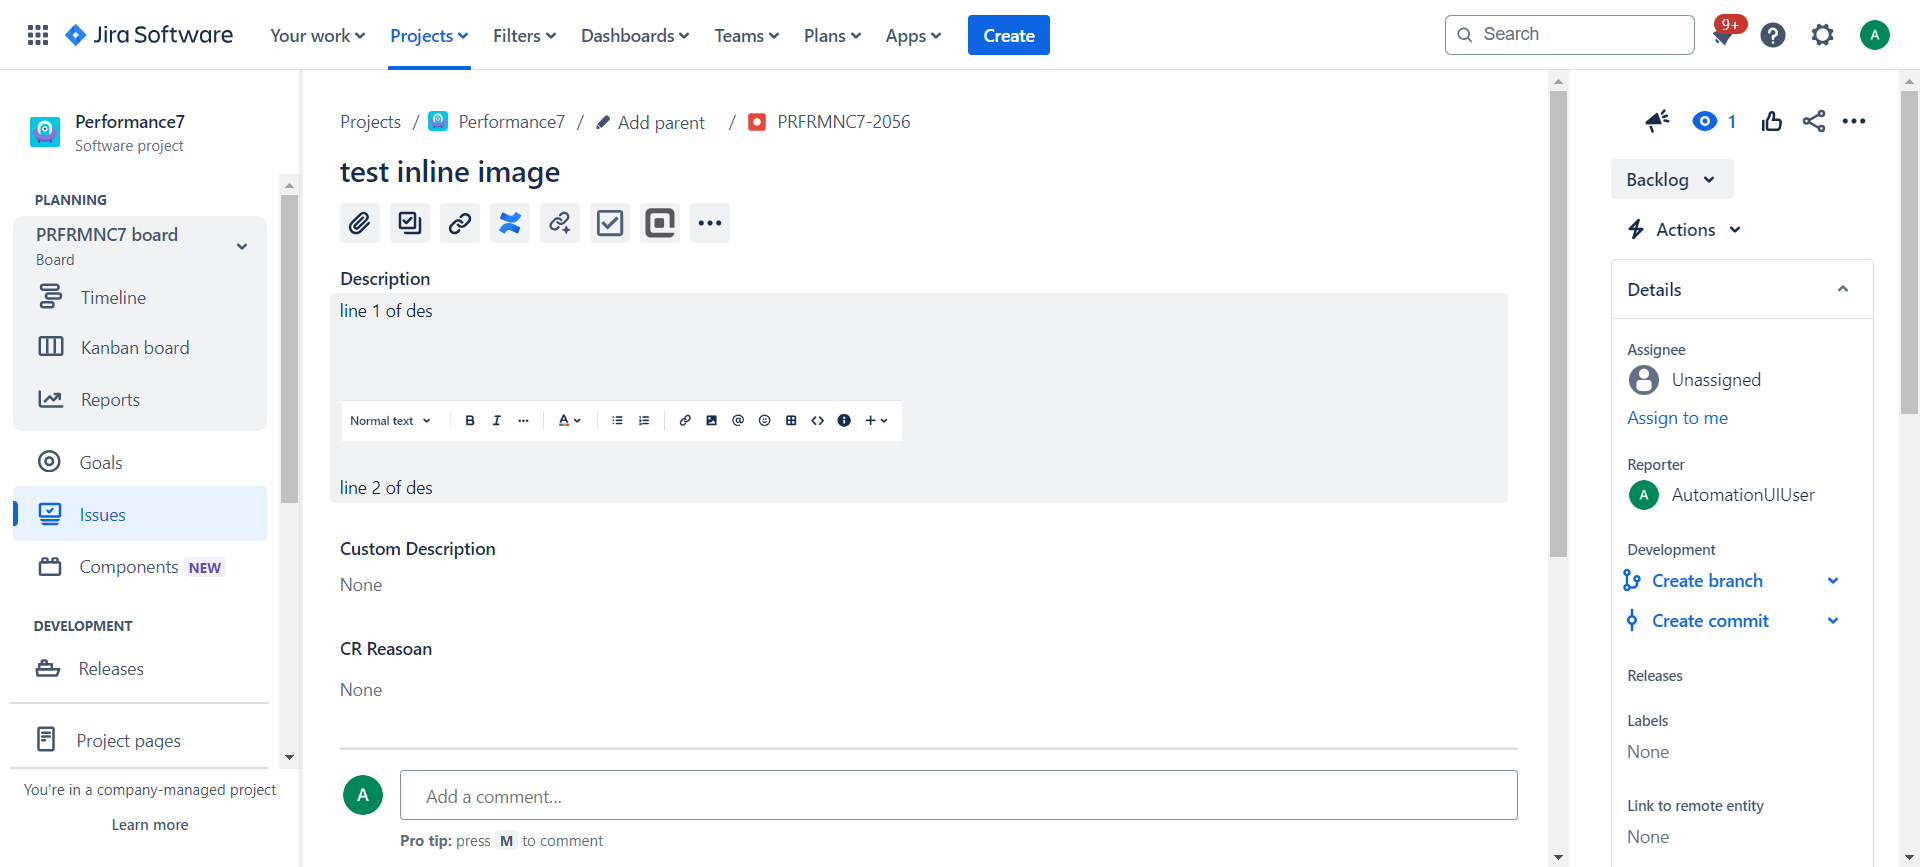This screenshot has height=867, width=1920.
Task: Open Filters menu
Action: 524,36
